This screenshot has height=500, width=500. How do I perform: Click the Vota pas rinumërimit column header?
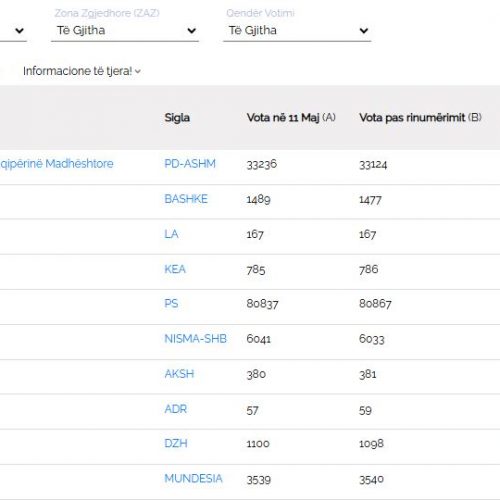pyautogui.click(x=420, y=118)
